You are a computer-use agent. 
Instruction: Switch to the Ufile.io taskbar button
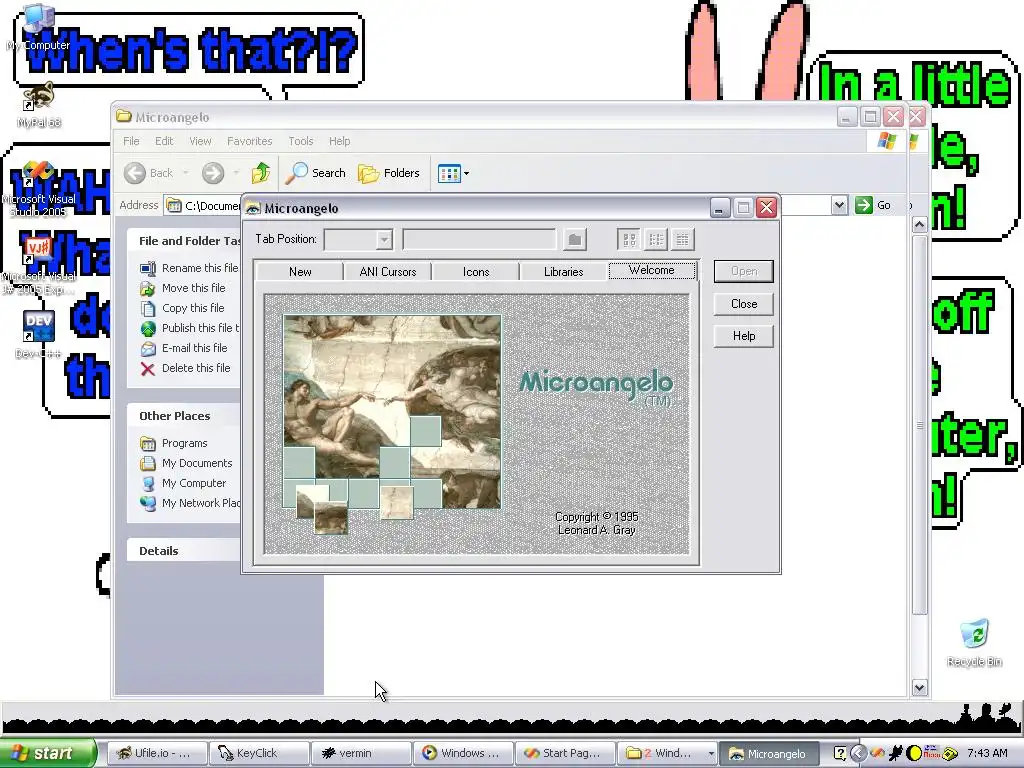(157, 753)
